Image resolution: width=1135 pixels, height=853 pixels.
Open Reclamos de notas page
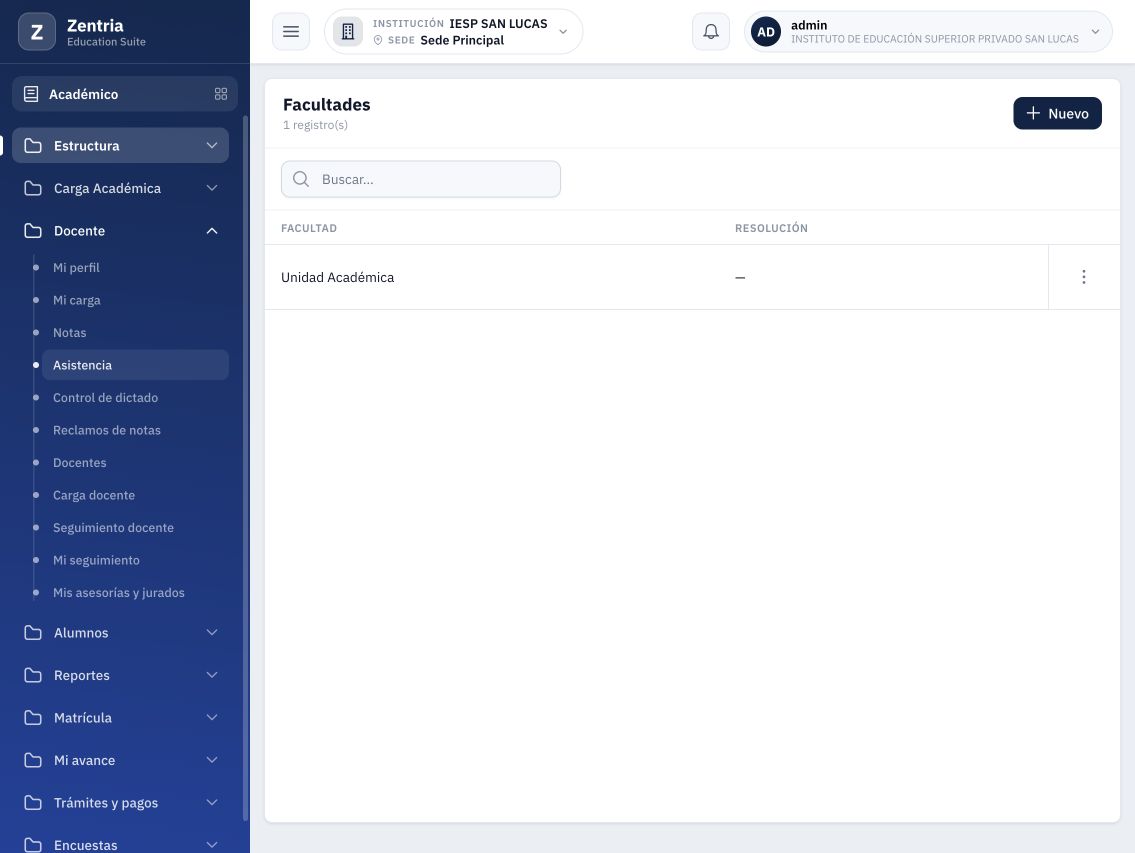pos(135,430)
